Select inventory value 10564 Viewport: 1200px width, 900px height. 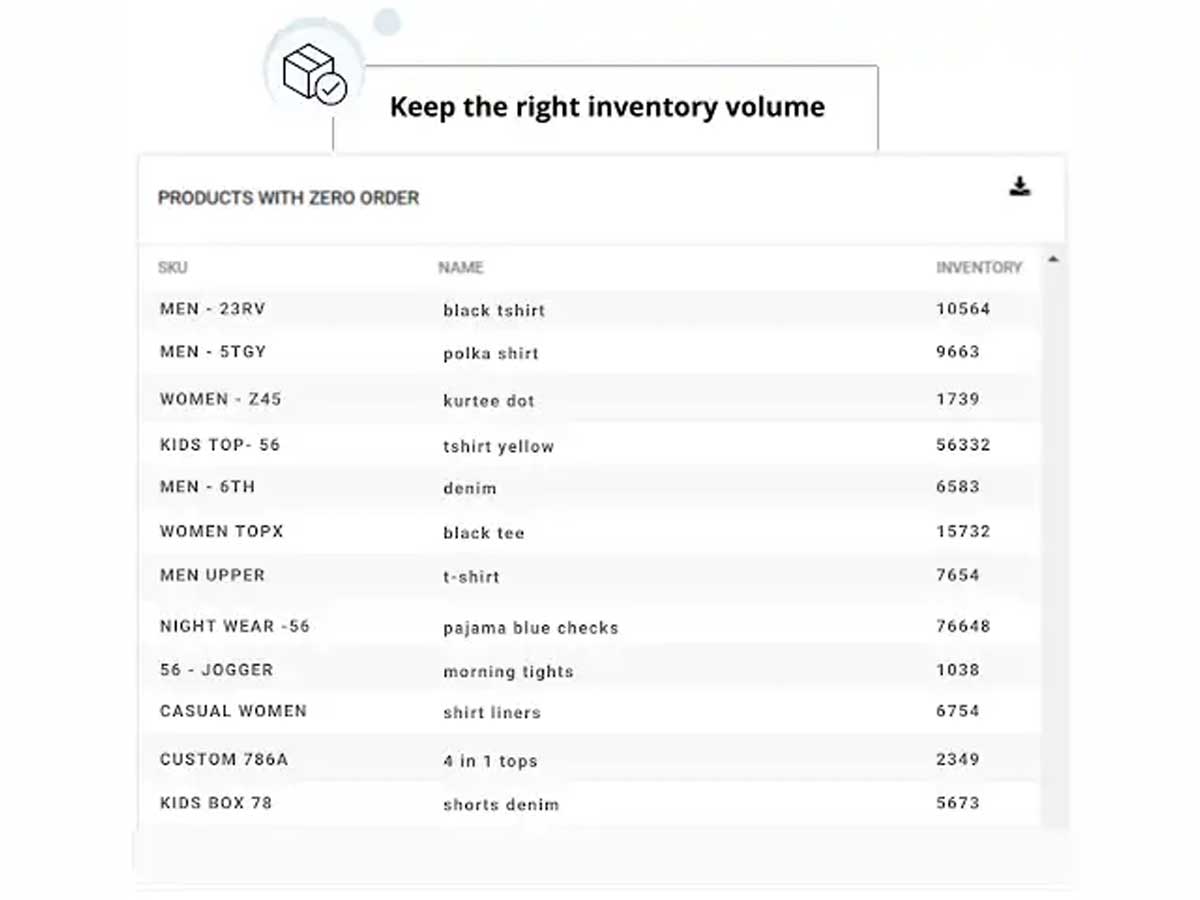click(x=963, y=309)
